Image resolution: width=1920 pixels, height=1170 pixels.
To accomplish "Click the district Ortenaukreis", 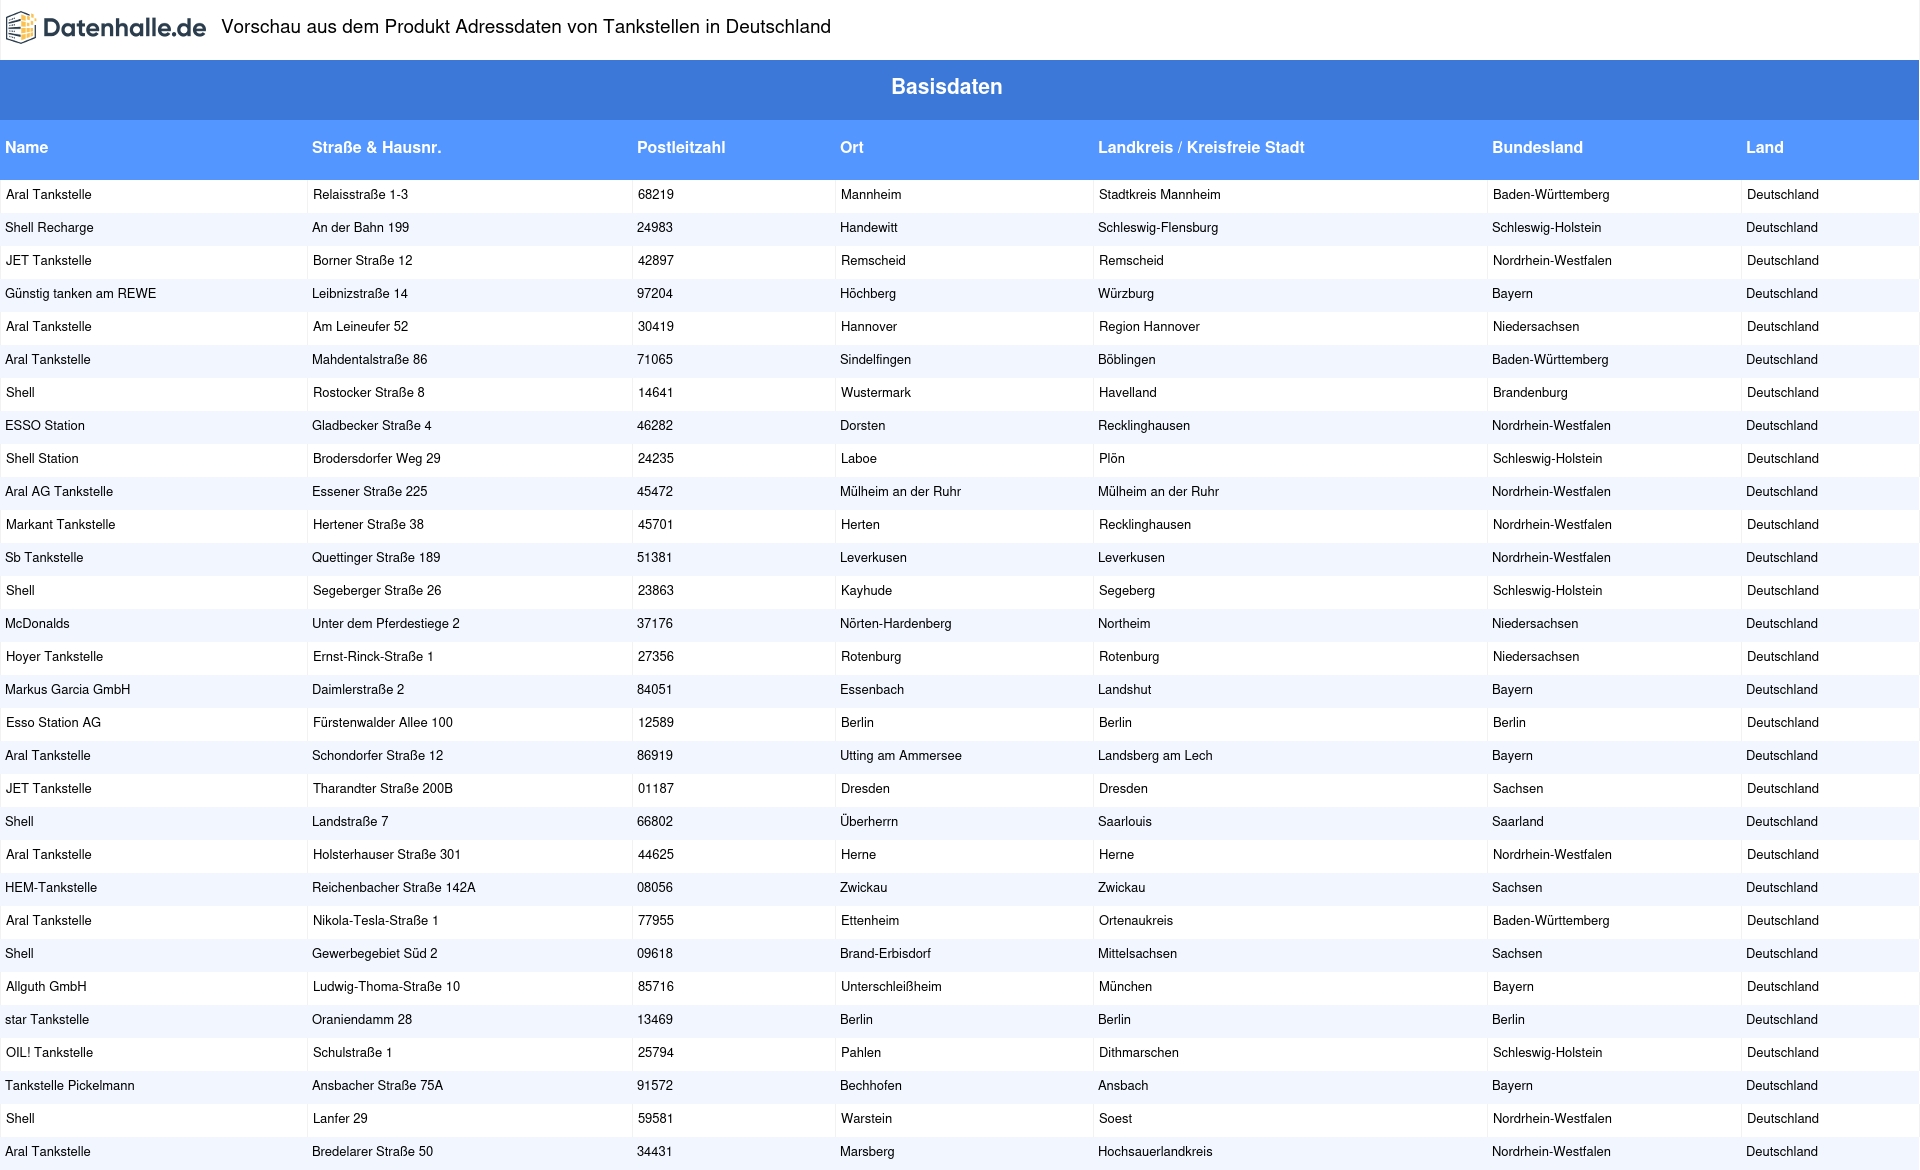I will click(x=1136, y=921).
